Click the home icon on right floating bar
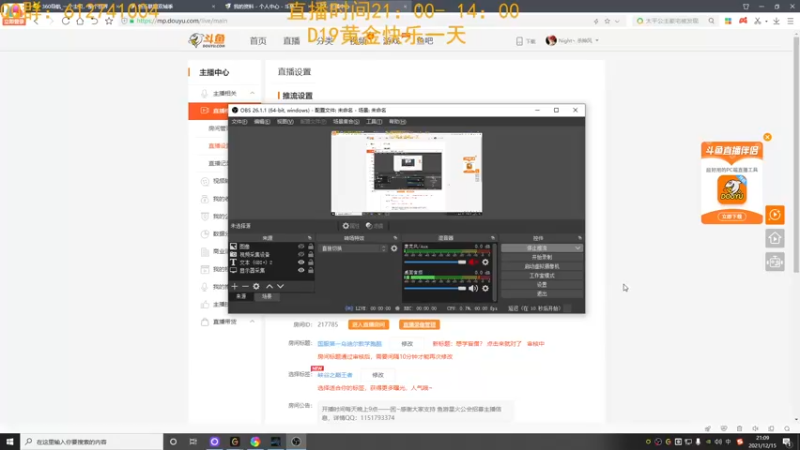800x450 pixels. (775, 238)
